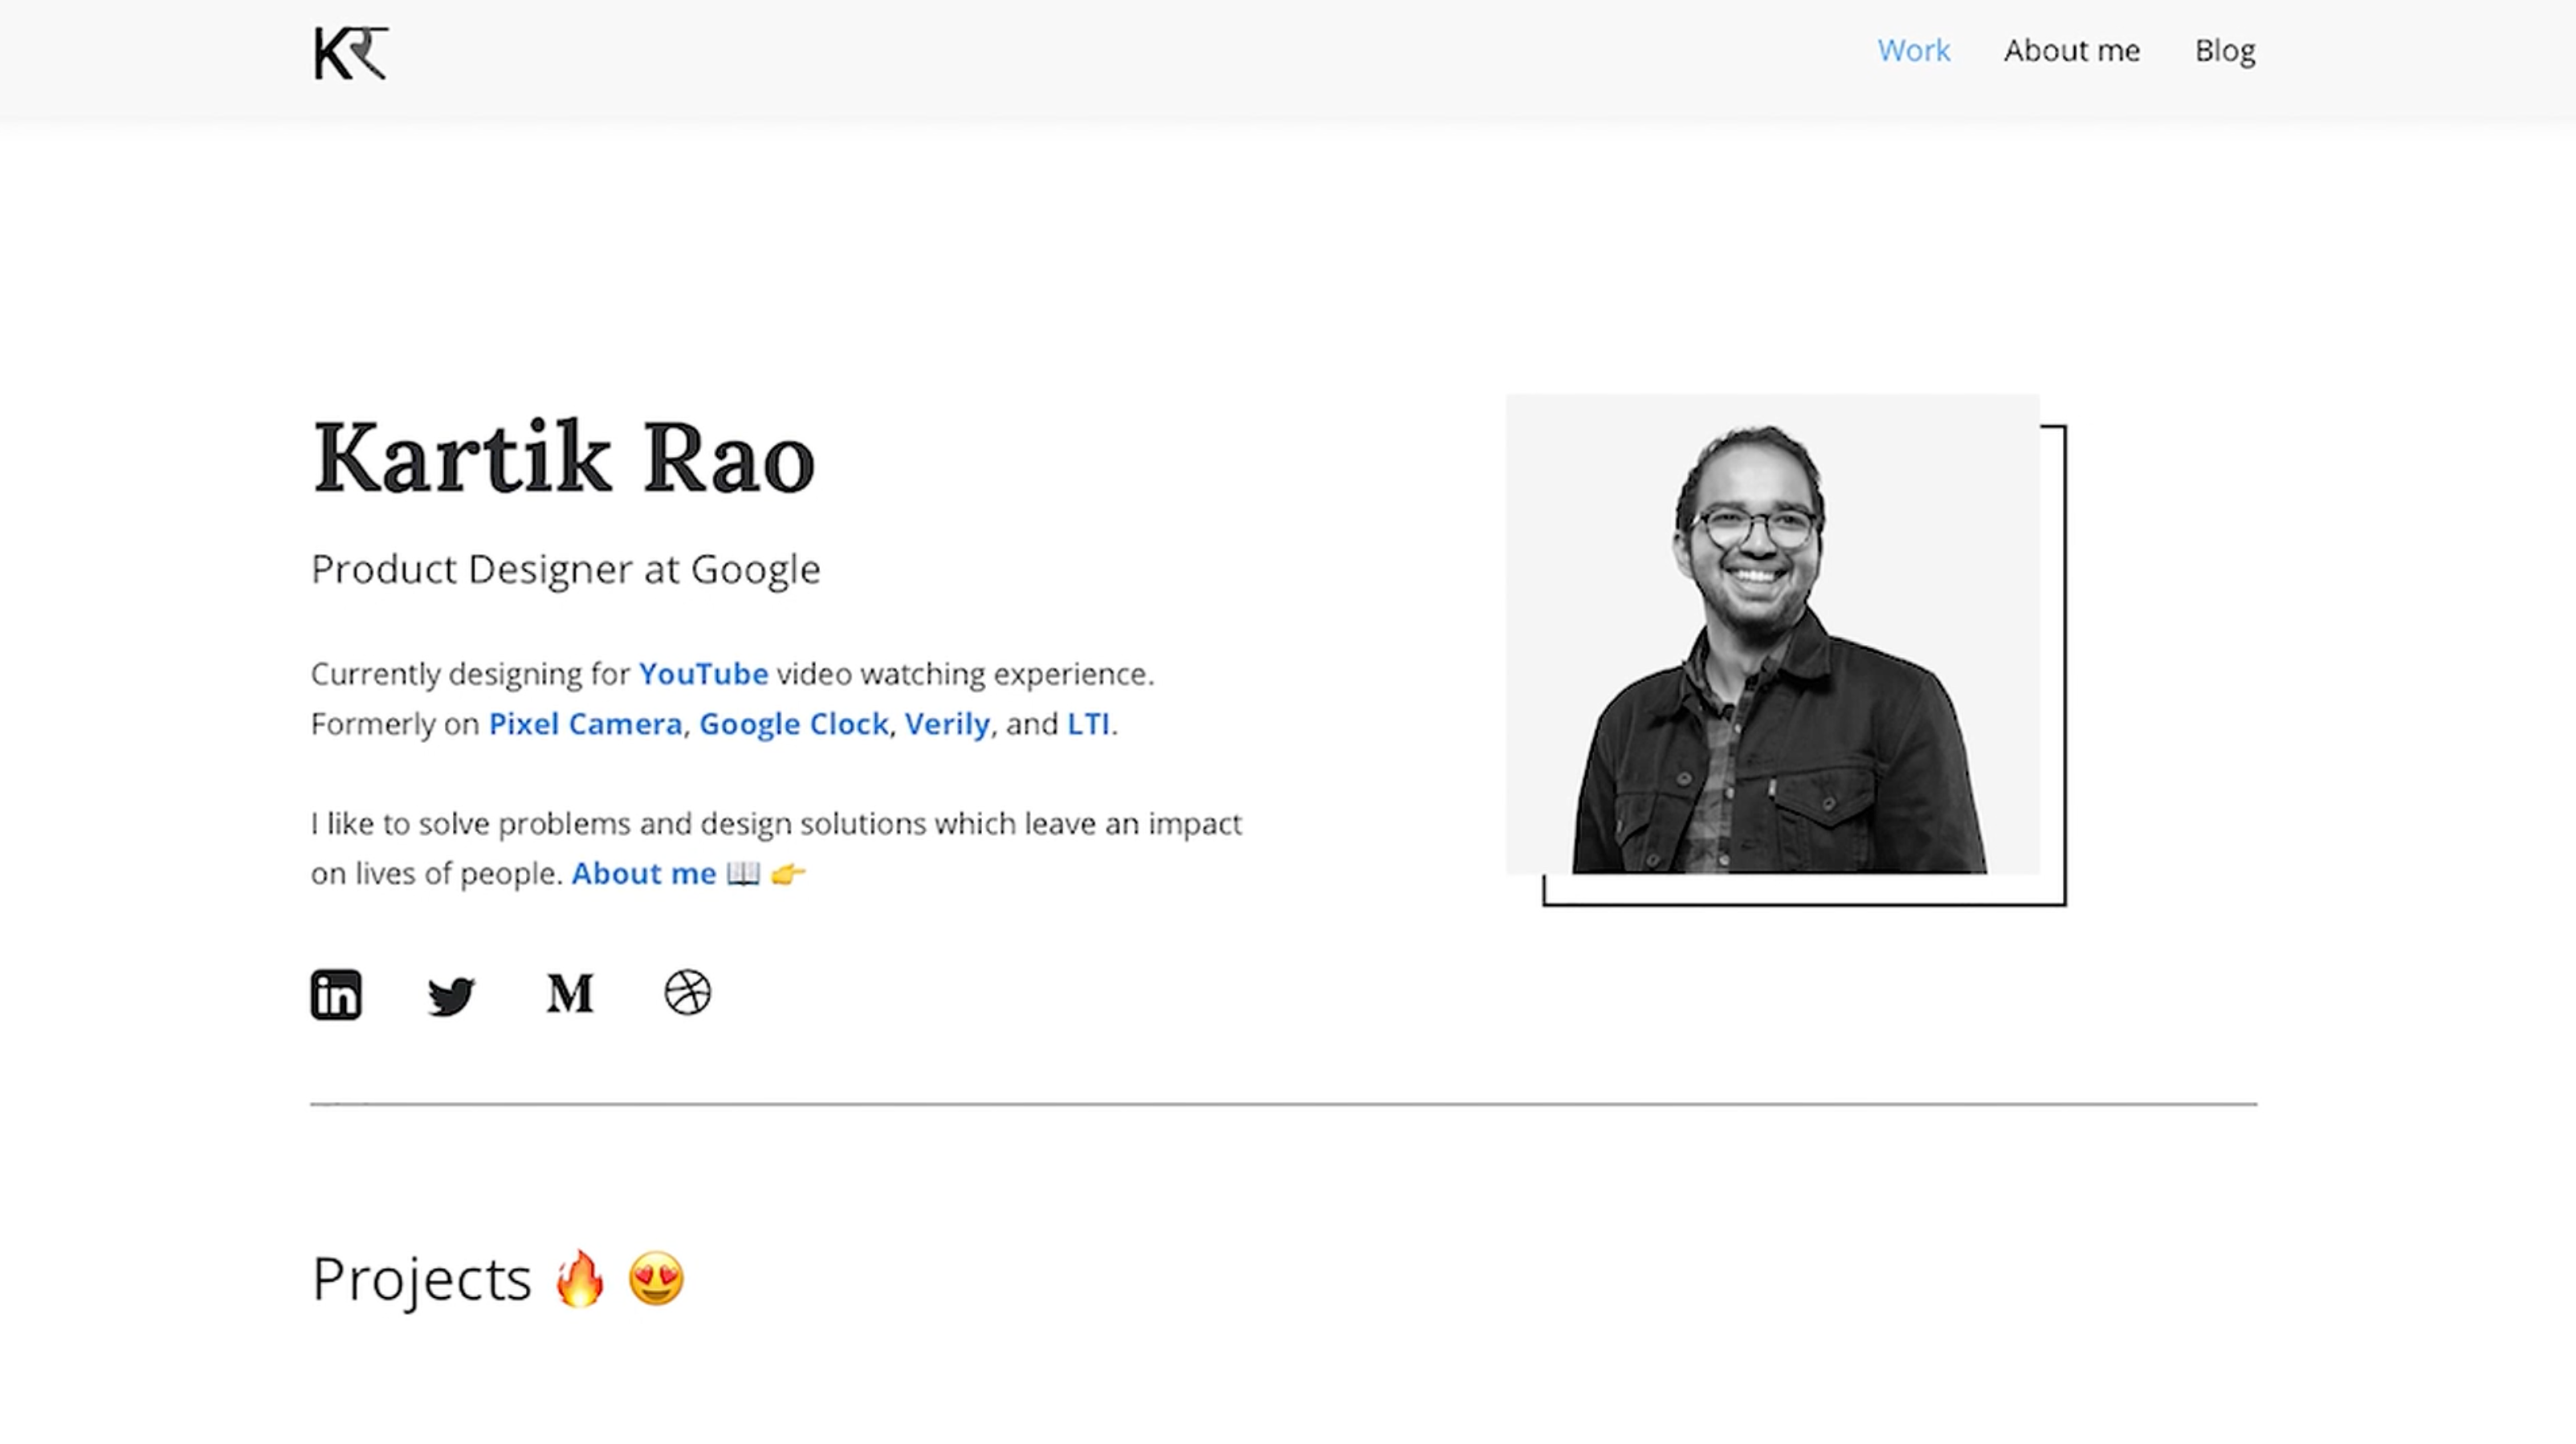Click the open book emoji after About me
Image resolution: width=2576 pixels, height=1444 pixels.
click(x=743, y=874)
